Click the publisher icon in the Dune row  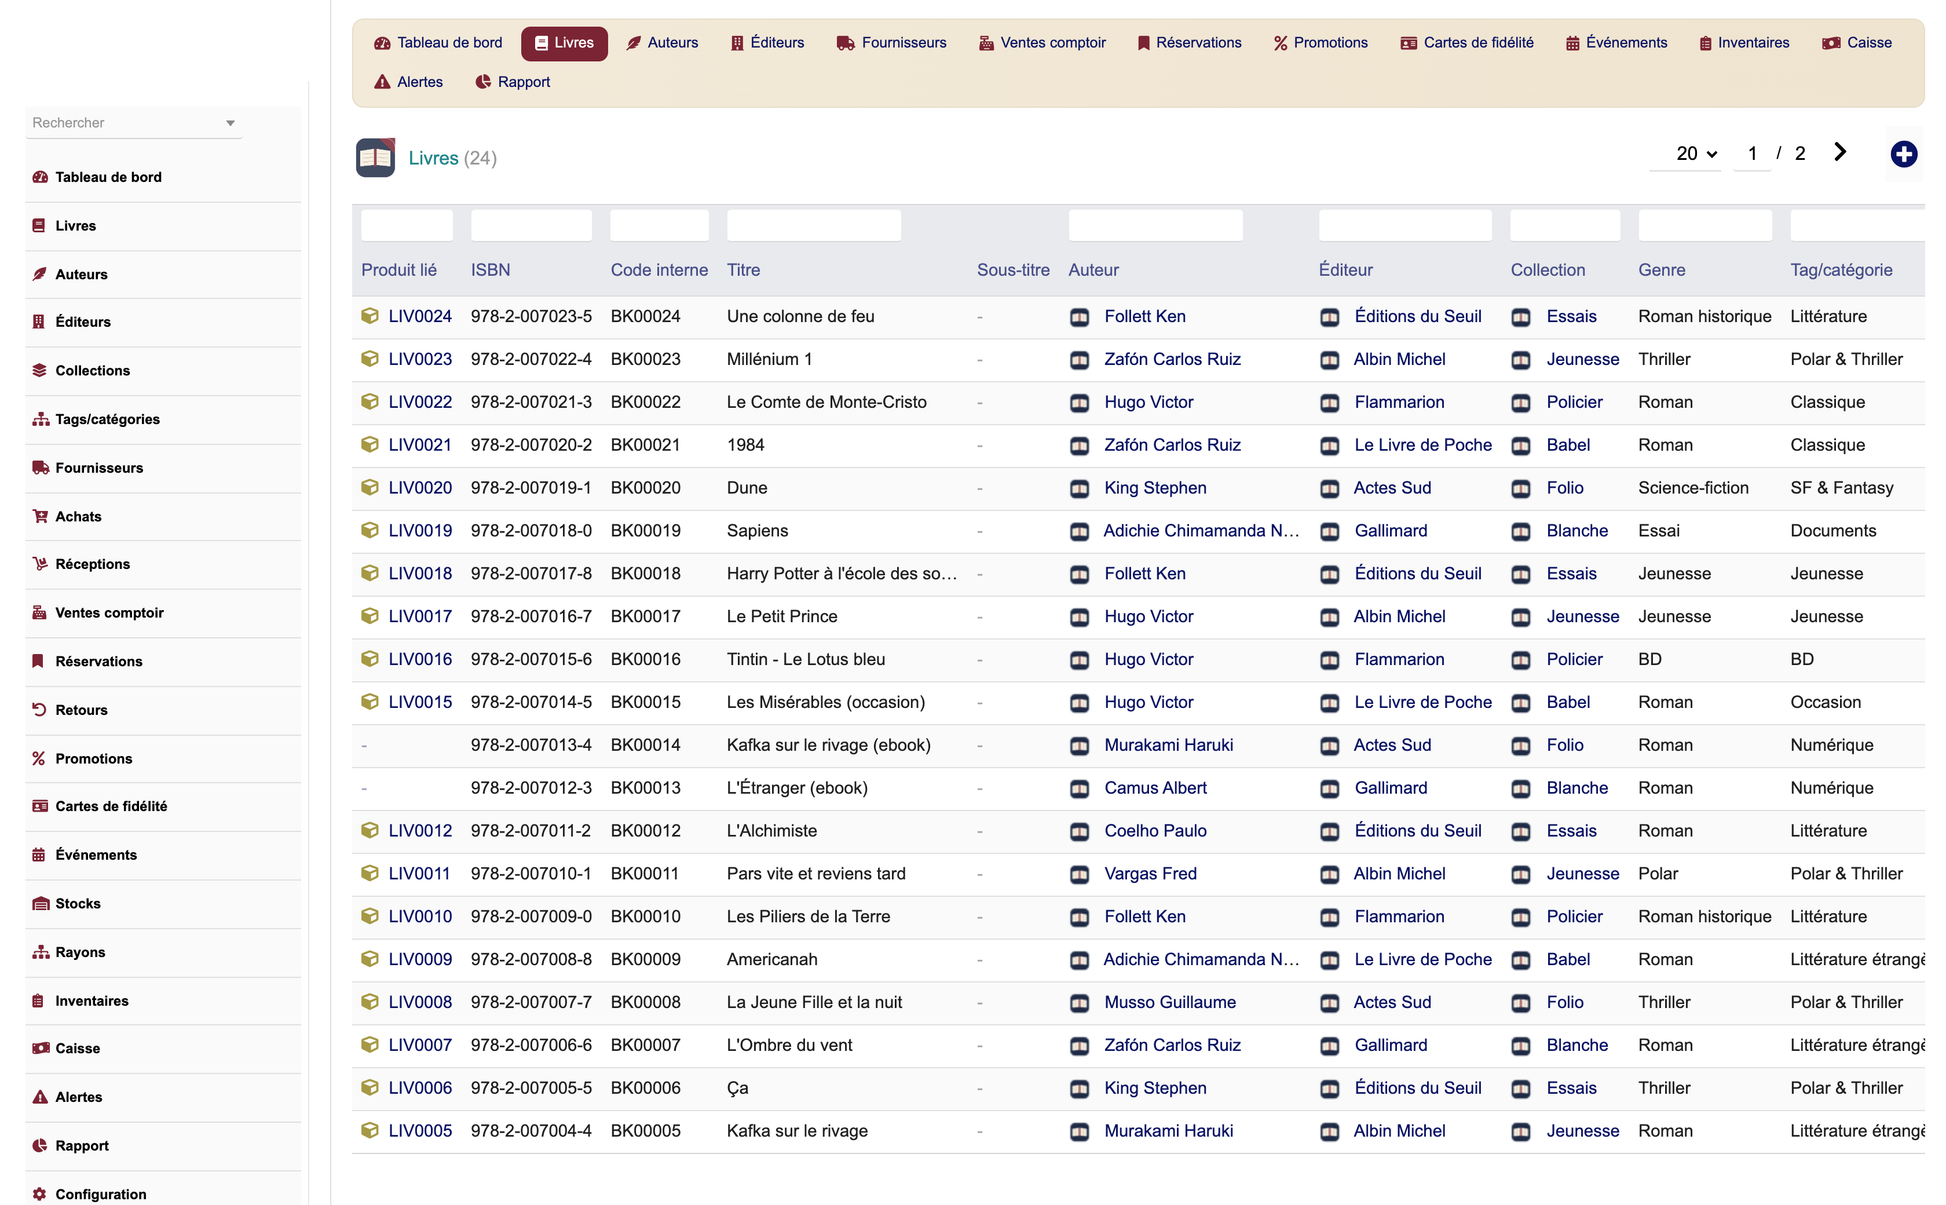[1329, 488]
